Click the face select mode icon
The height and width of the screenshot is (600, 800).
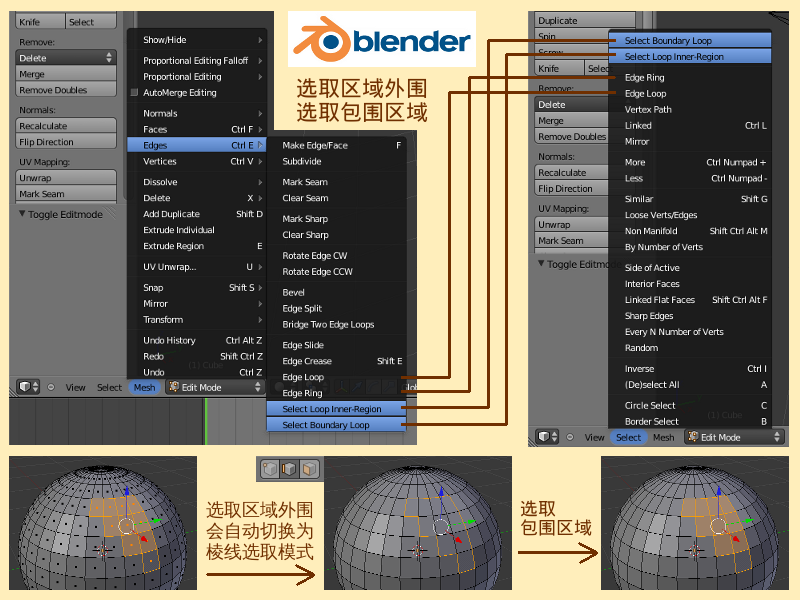(309, 468)
